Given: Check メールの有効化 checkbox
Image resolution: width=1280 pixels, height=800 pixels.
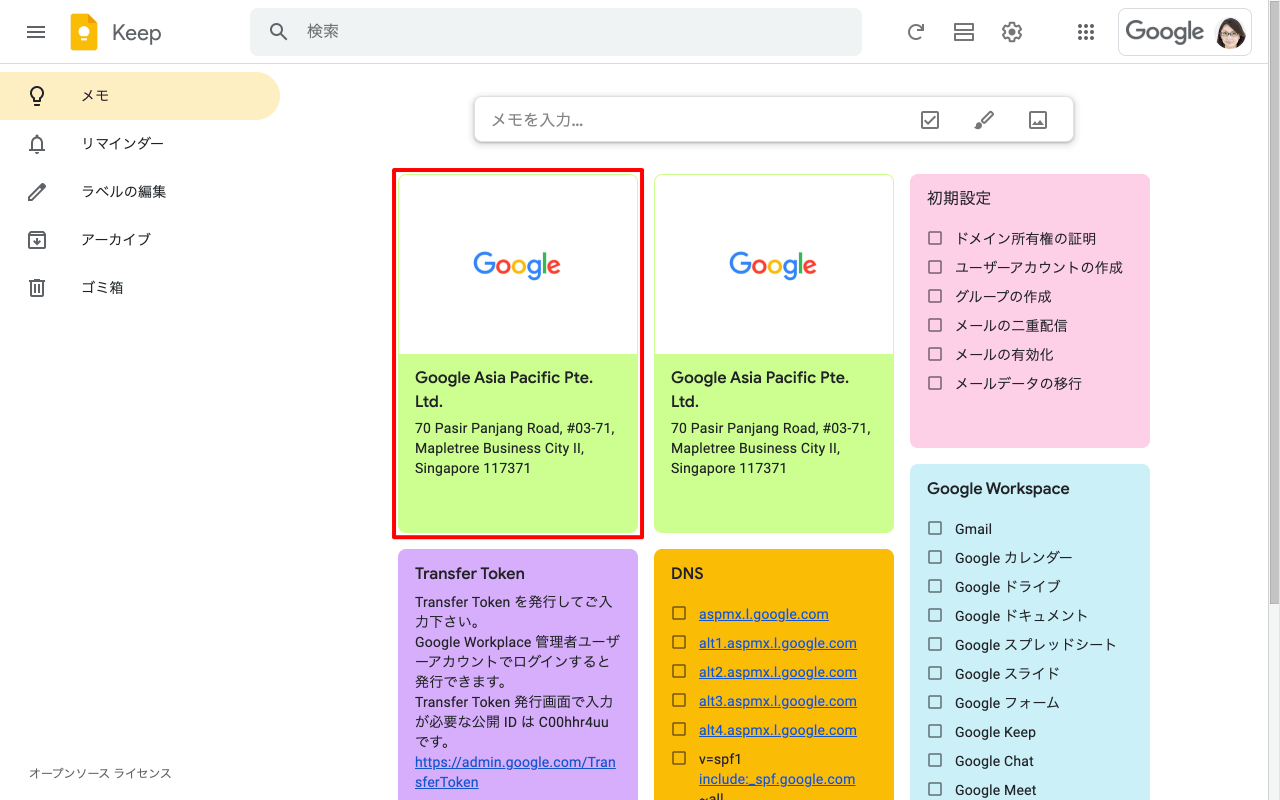Looking at the screenshot, I should click(935, 354).
